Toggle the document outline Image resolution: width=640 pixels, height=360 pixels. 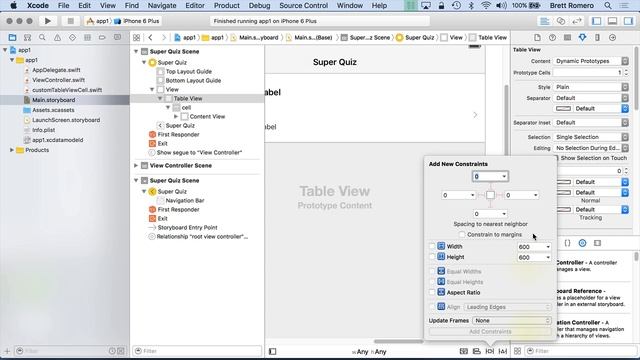pos(272,351)
